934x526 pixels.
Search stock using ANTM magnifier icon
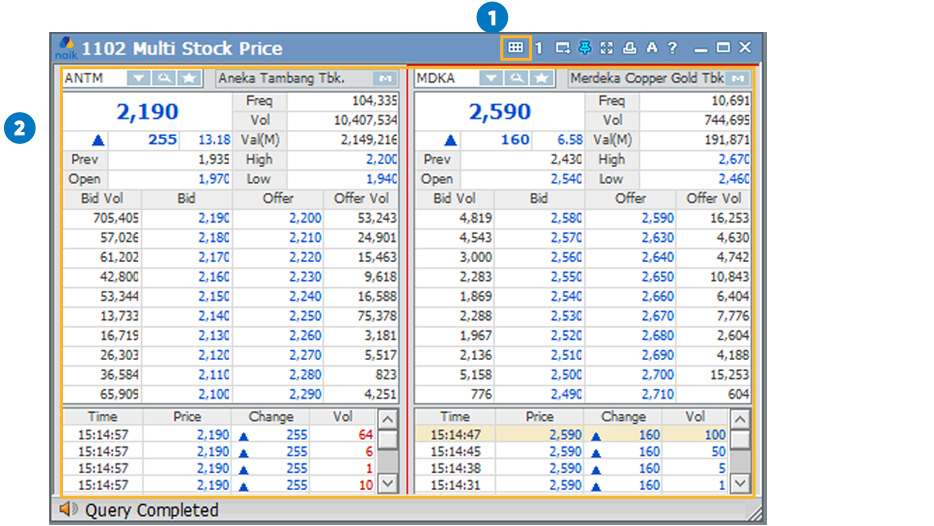click(x=164, y=78)
